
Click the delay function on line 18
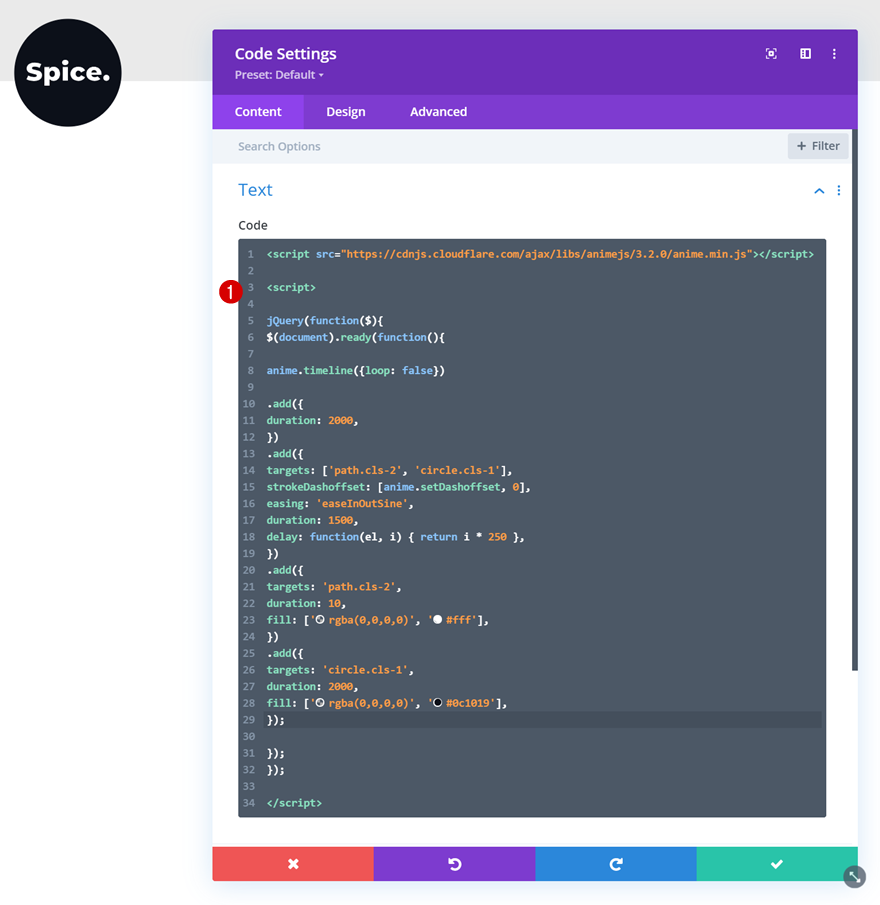(x=395, y=537)
